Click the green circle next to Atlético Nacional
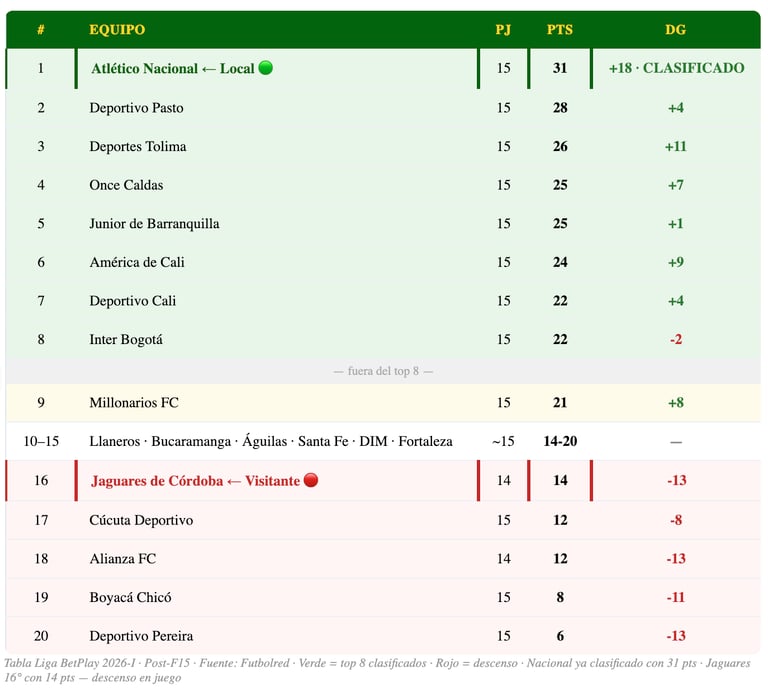The width and height of the screenshot is (768, 696). point(266,68)
